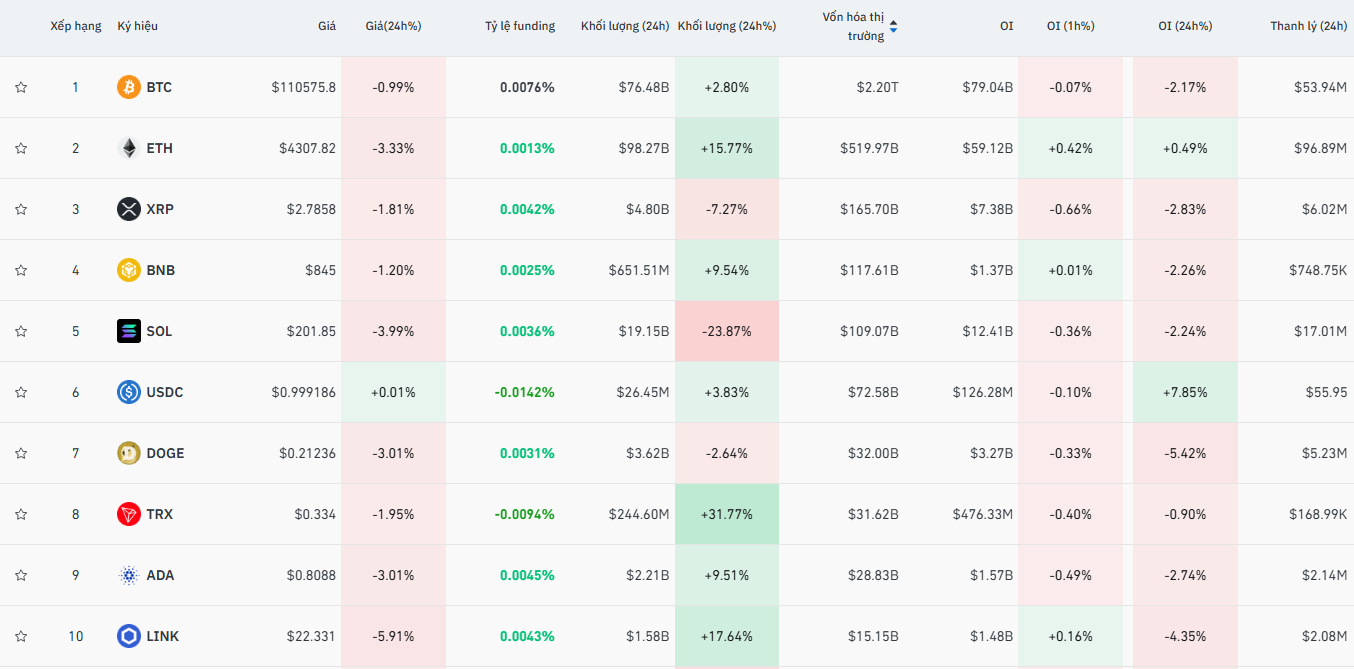The height and width of the screenshot is (669, 1354).
Task: Click the Chainlink LINK icon
Action: tap(129, 636)
